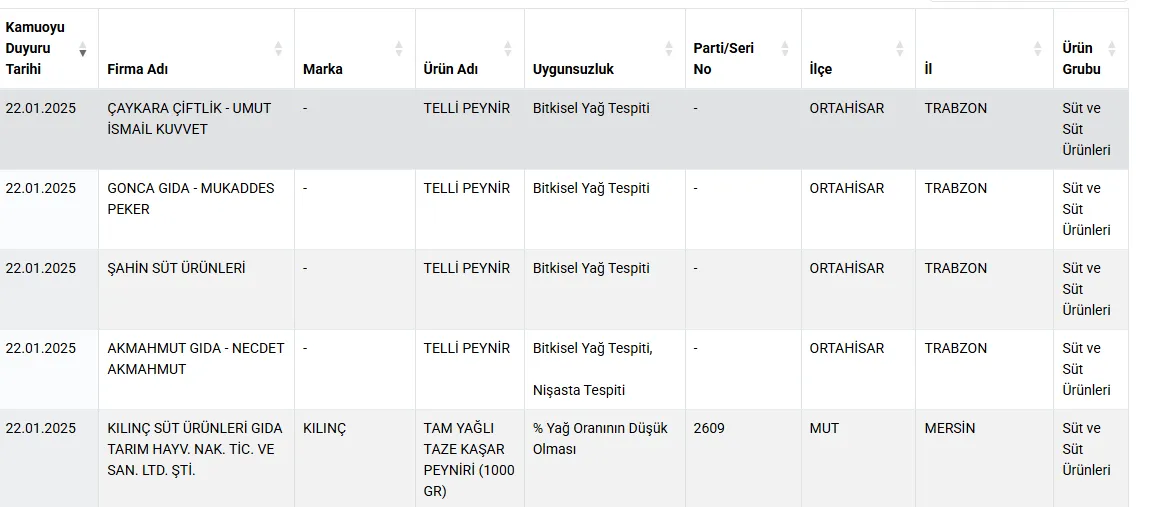Image resolution: width=1149 pixels, height=507 pixels.
Task: Click AKMAHMUT GIDA - NECDET AKMAHMUT entry
Action: pos(196,359)
